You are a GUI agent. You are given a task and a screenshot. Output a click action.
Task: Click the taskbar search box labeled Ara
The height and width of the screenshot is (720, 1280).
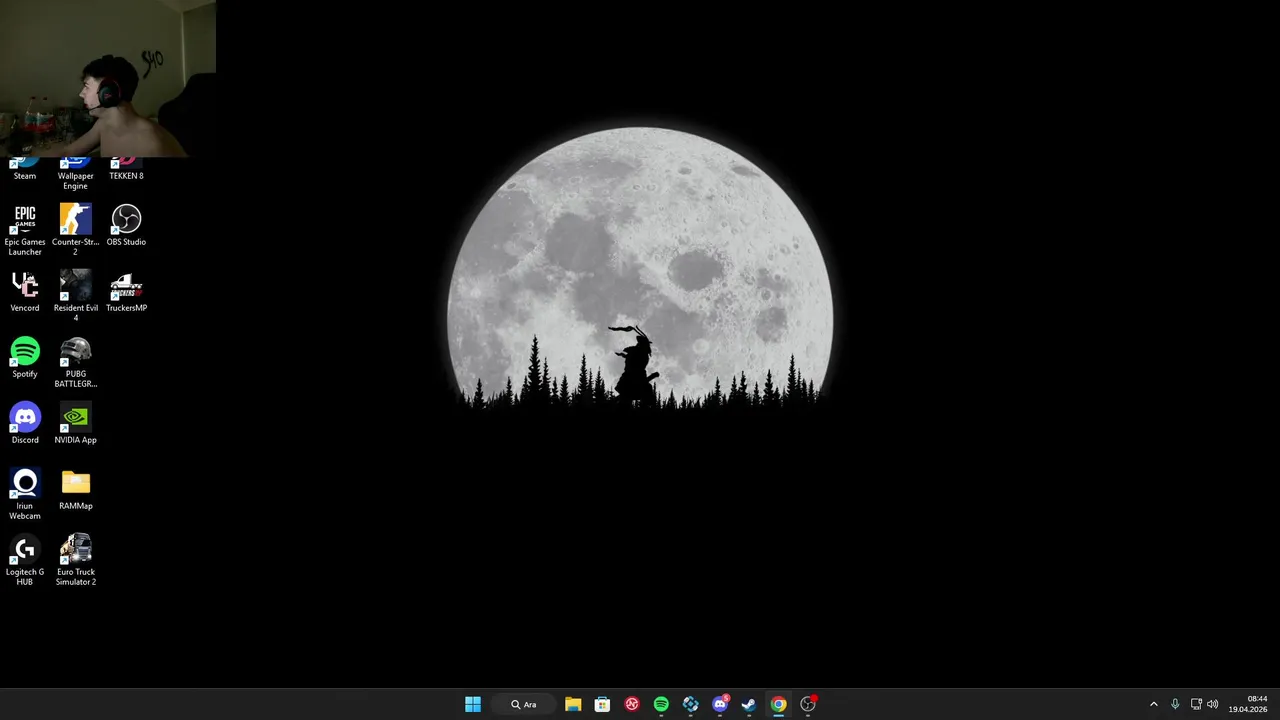[523, 704]
